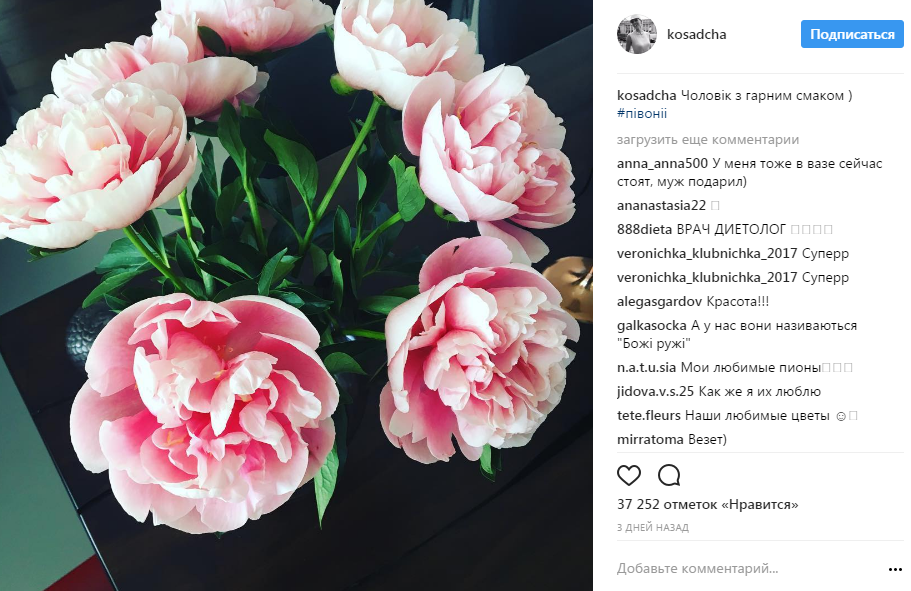Open the three-dots more options menu
The height and width of the screenshot is (591, 911).
pos(895,569)
